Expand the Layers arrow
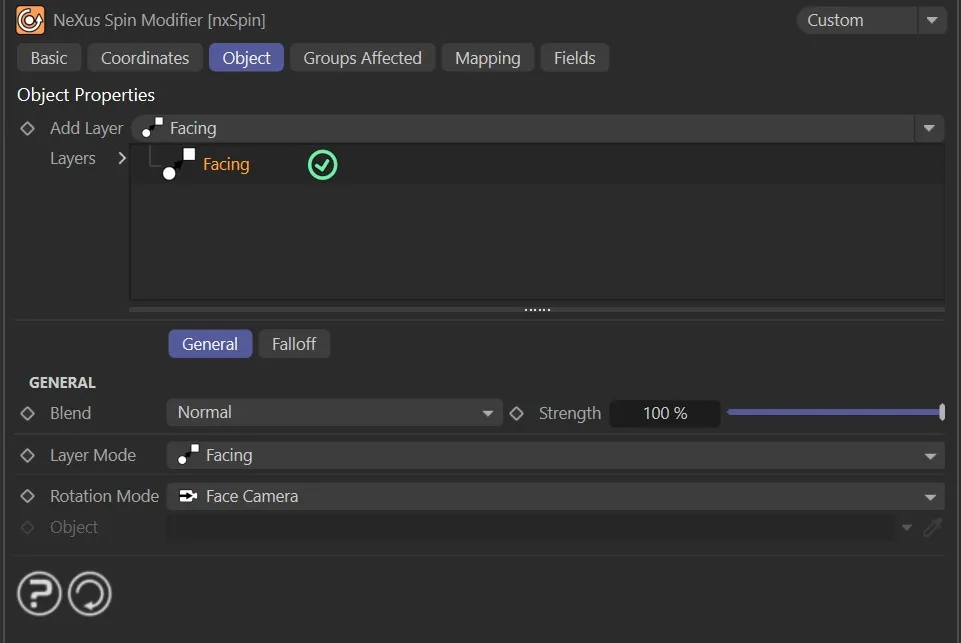 point(121,158)
